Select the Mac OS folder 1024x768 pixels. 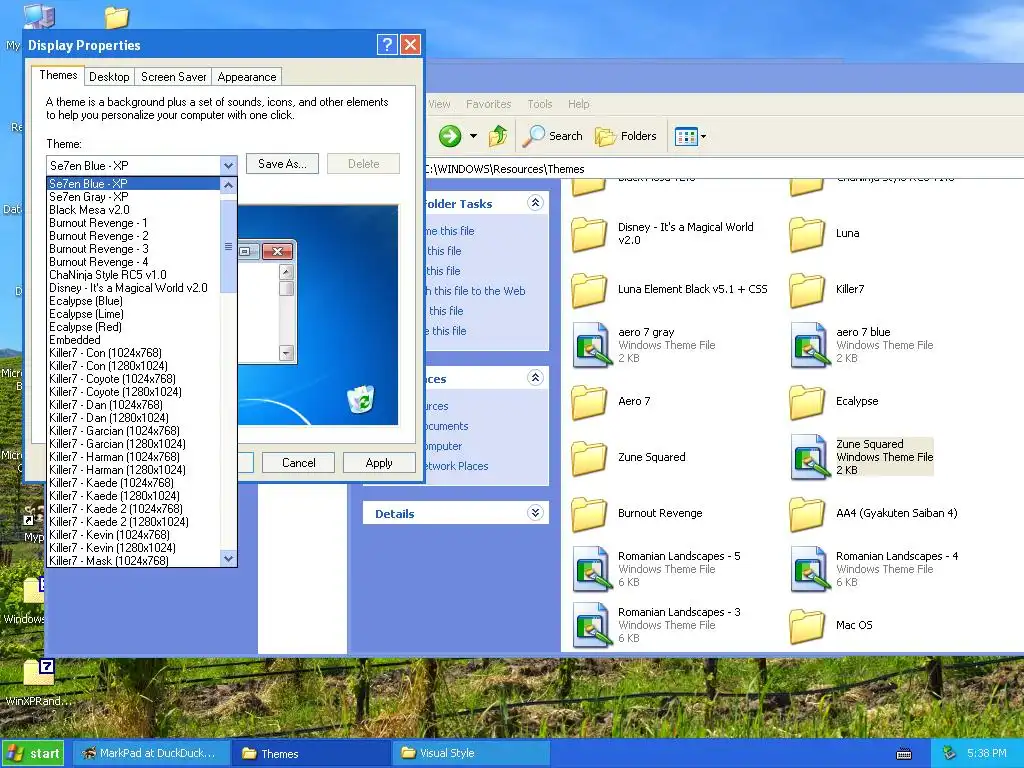[831, 625]
